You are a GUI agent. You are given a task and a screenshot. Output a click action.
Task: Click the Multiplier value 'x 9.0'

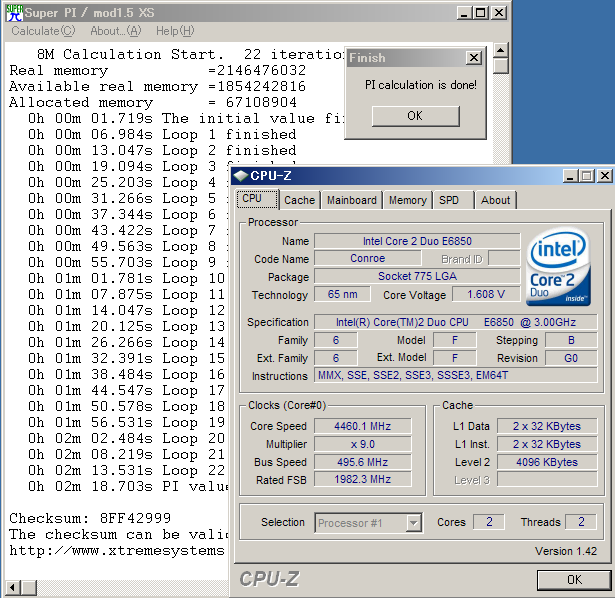[362, 444]
